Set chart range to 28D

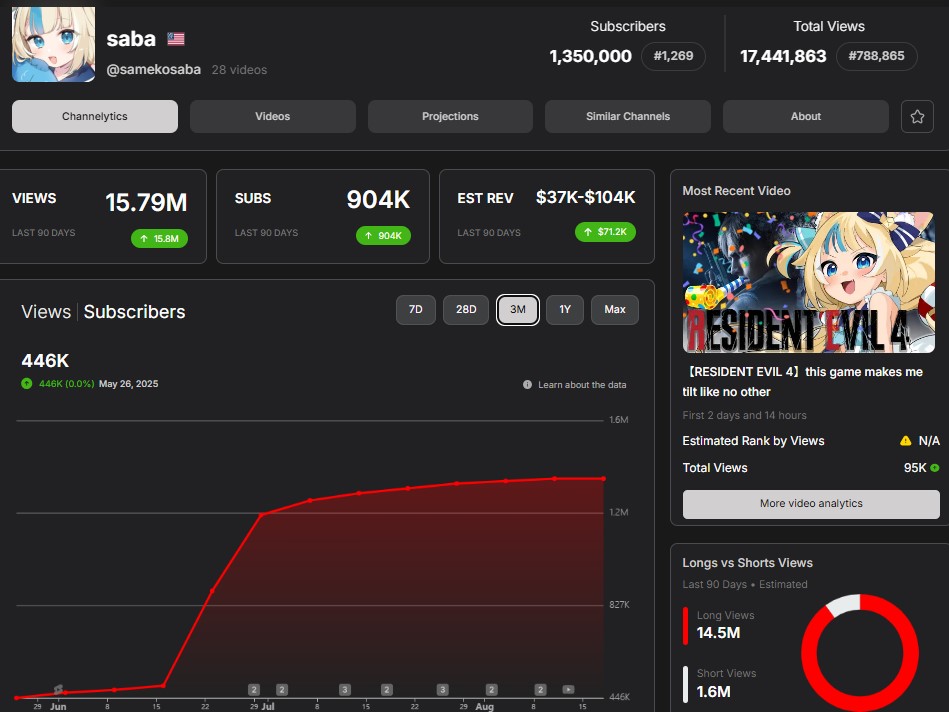pyautogui.click(x=466, y=309)
